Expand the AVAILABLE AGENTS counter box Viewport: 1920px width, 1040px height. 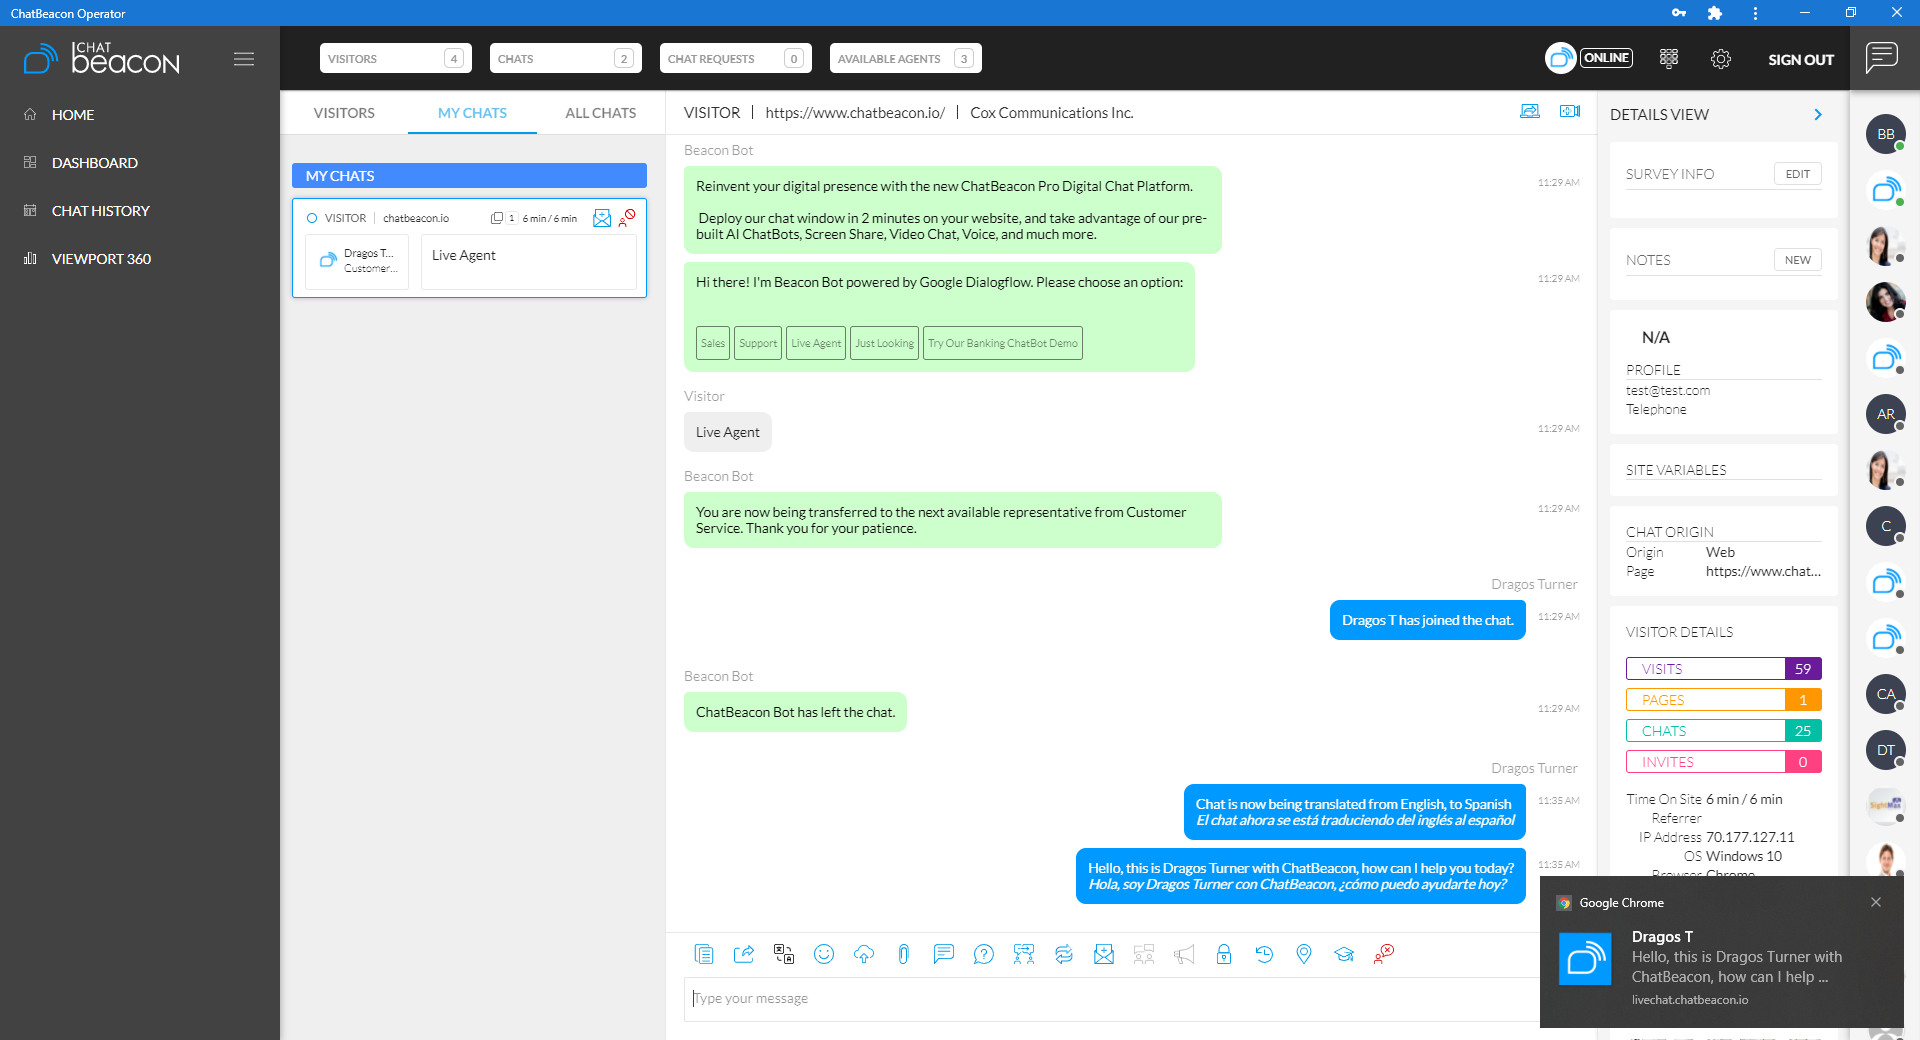click(905, 58)
